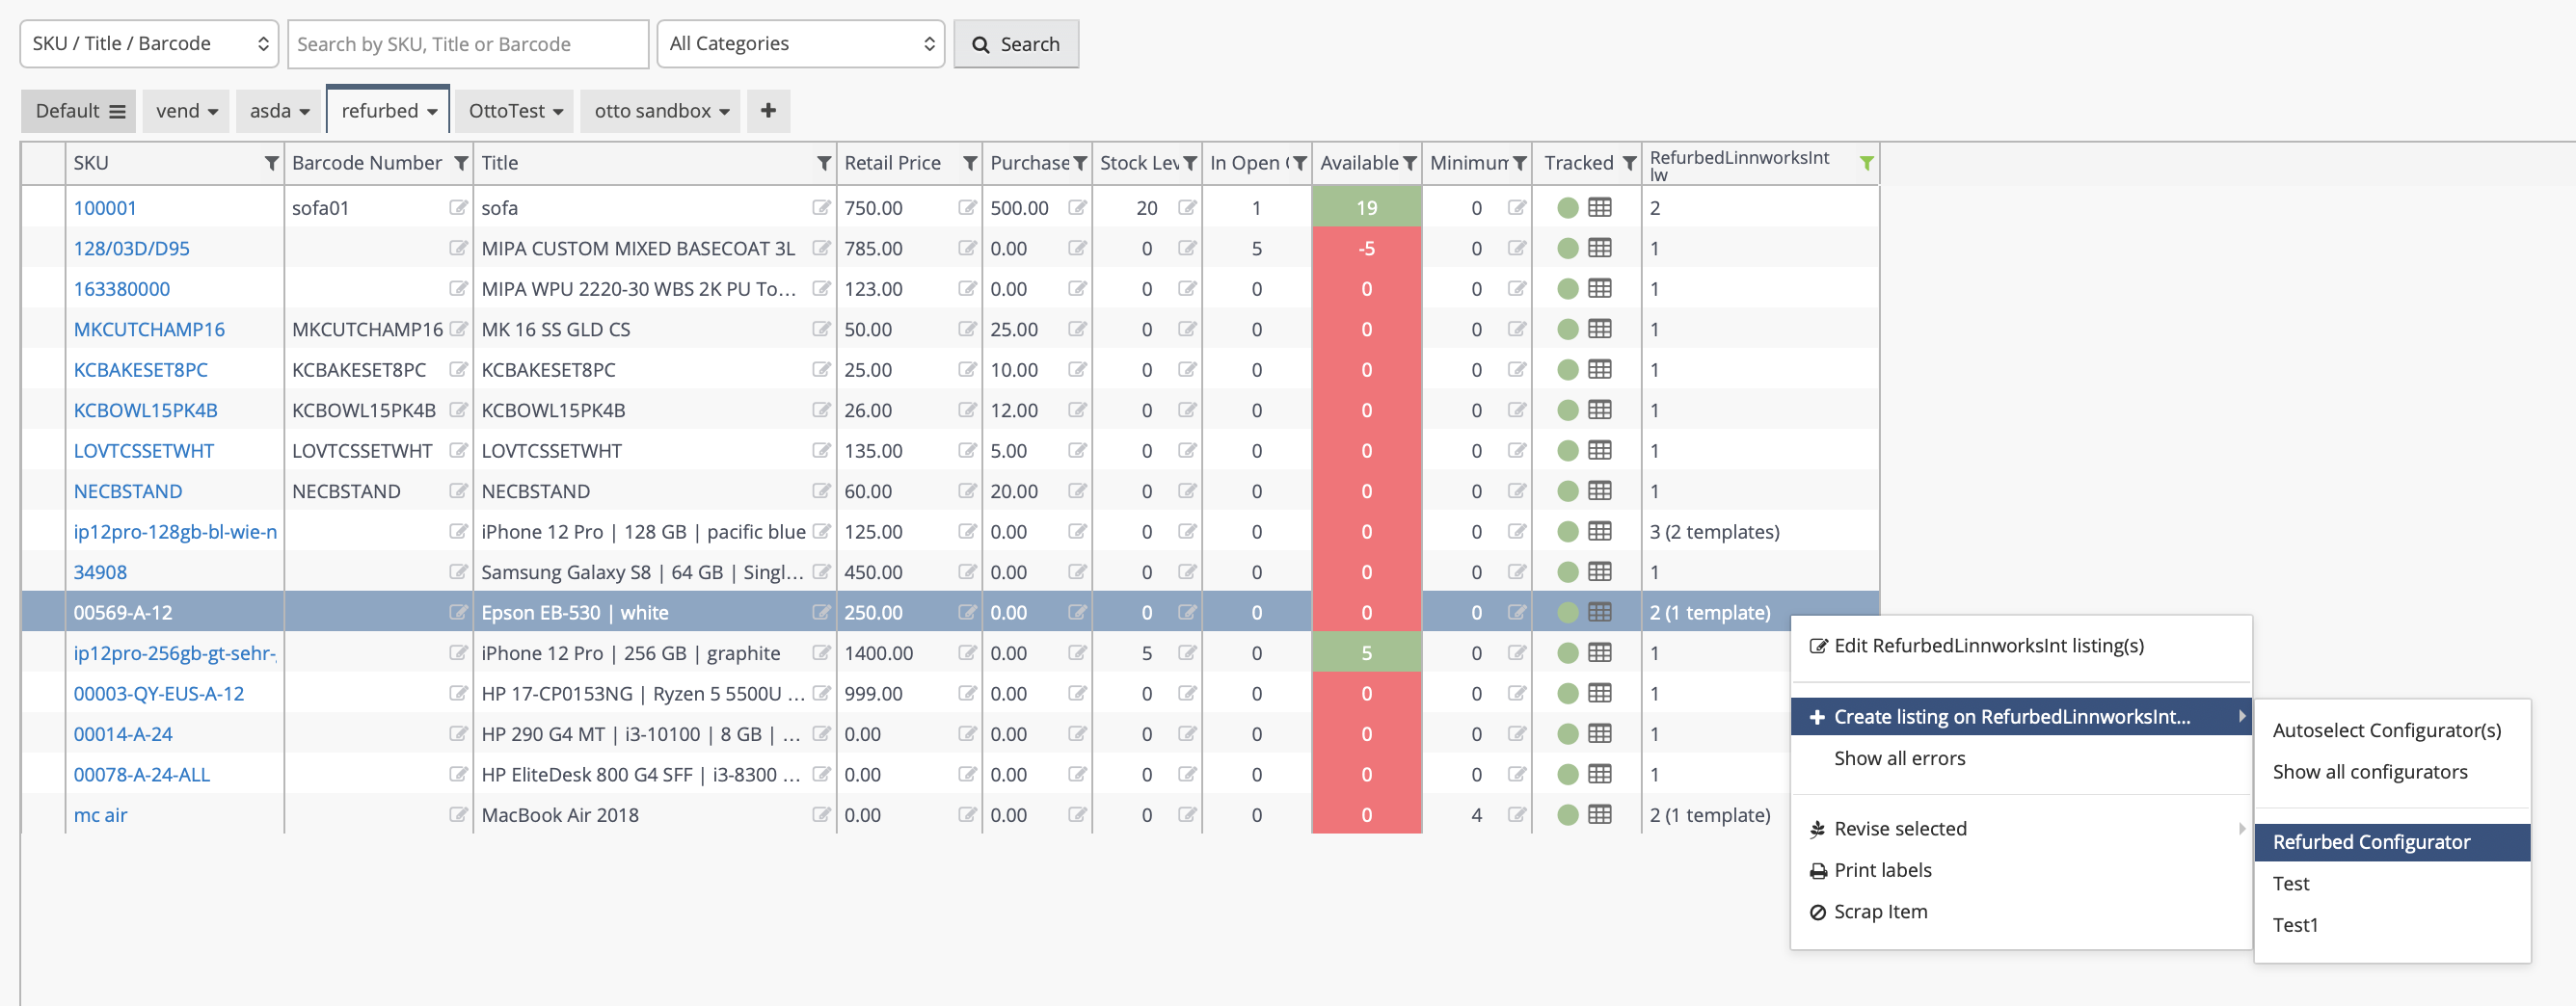Open the All Categories dropdown
Image resolution: width=2576 pixels, height=1006 pixels.
800,44
